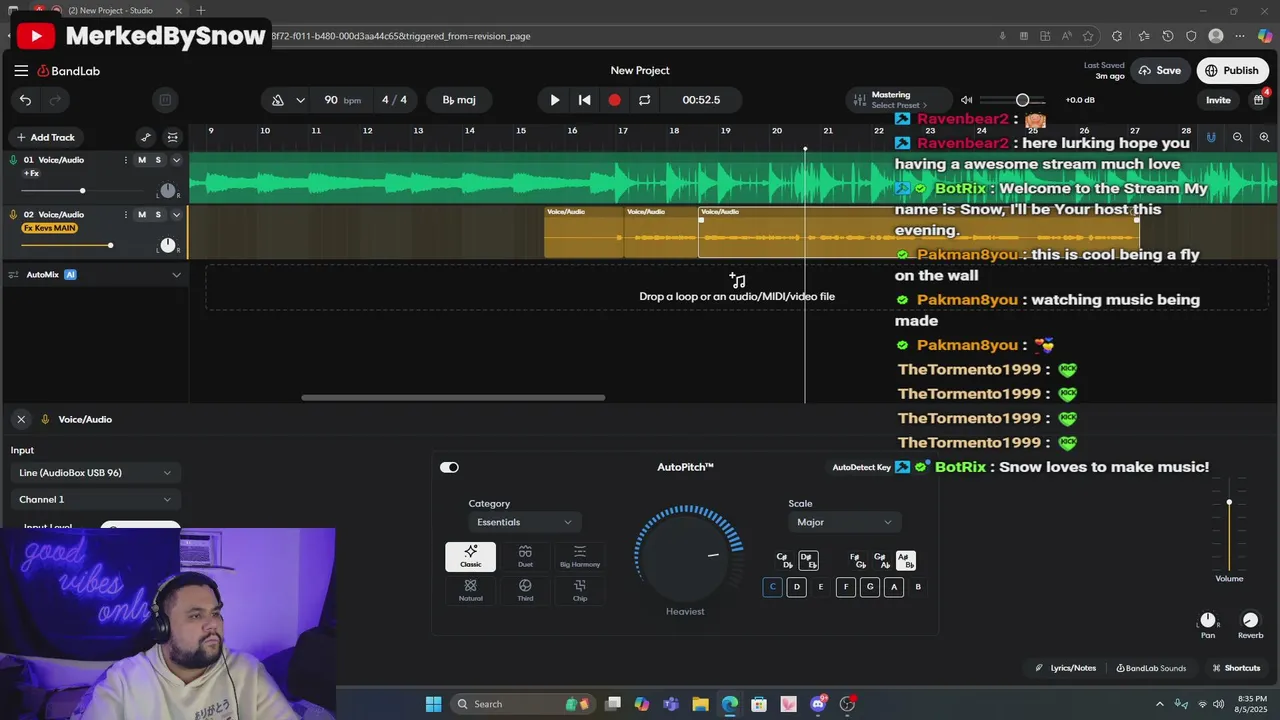
Task: Solo track 02 Voice/Audio
Action: point(158,215)
